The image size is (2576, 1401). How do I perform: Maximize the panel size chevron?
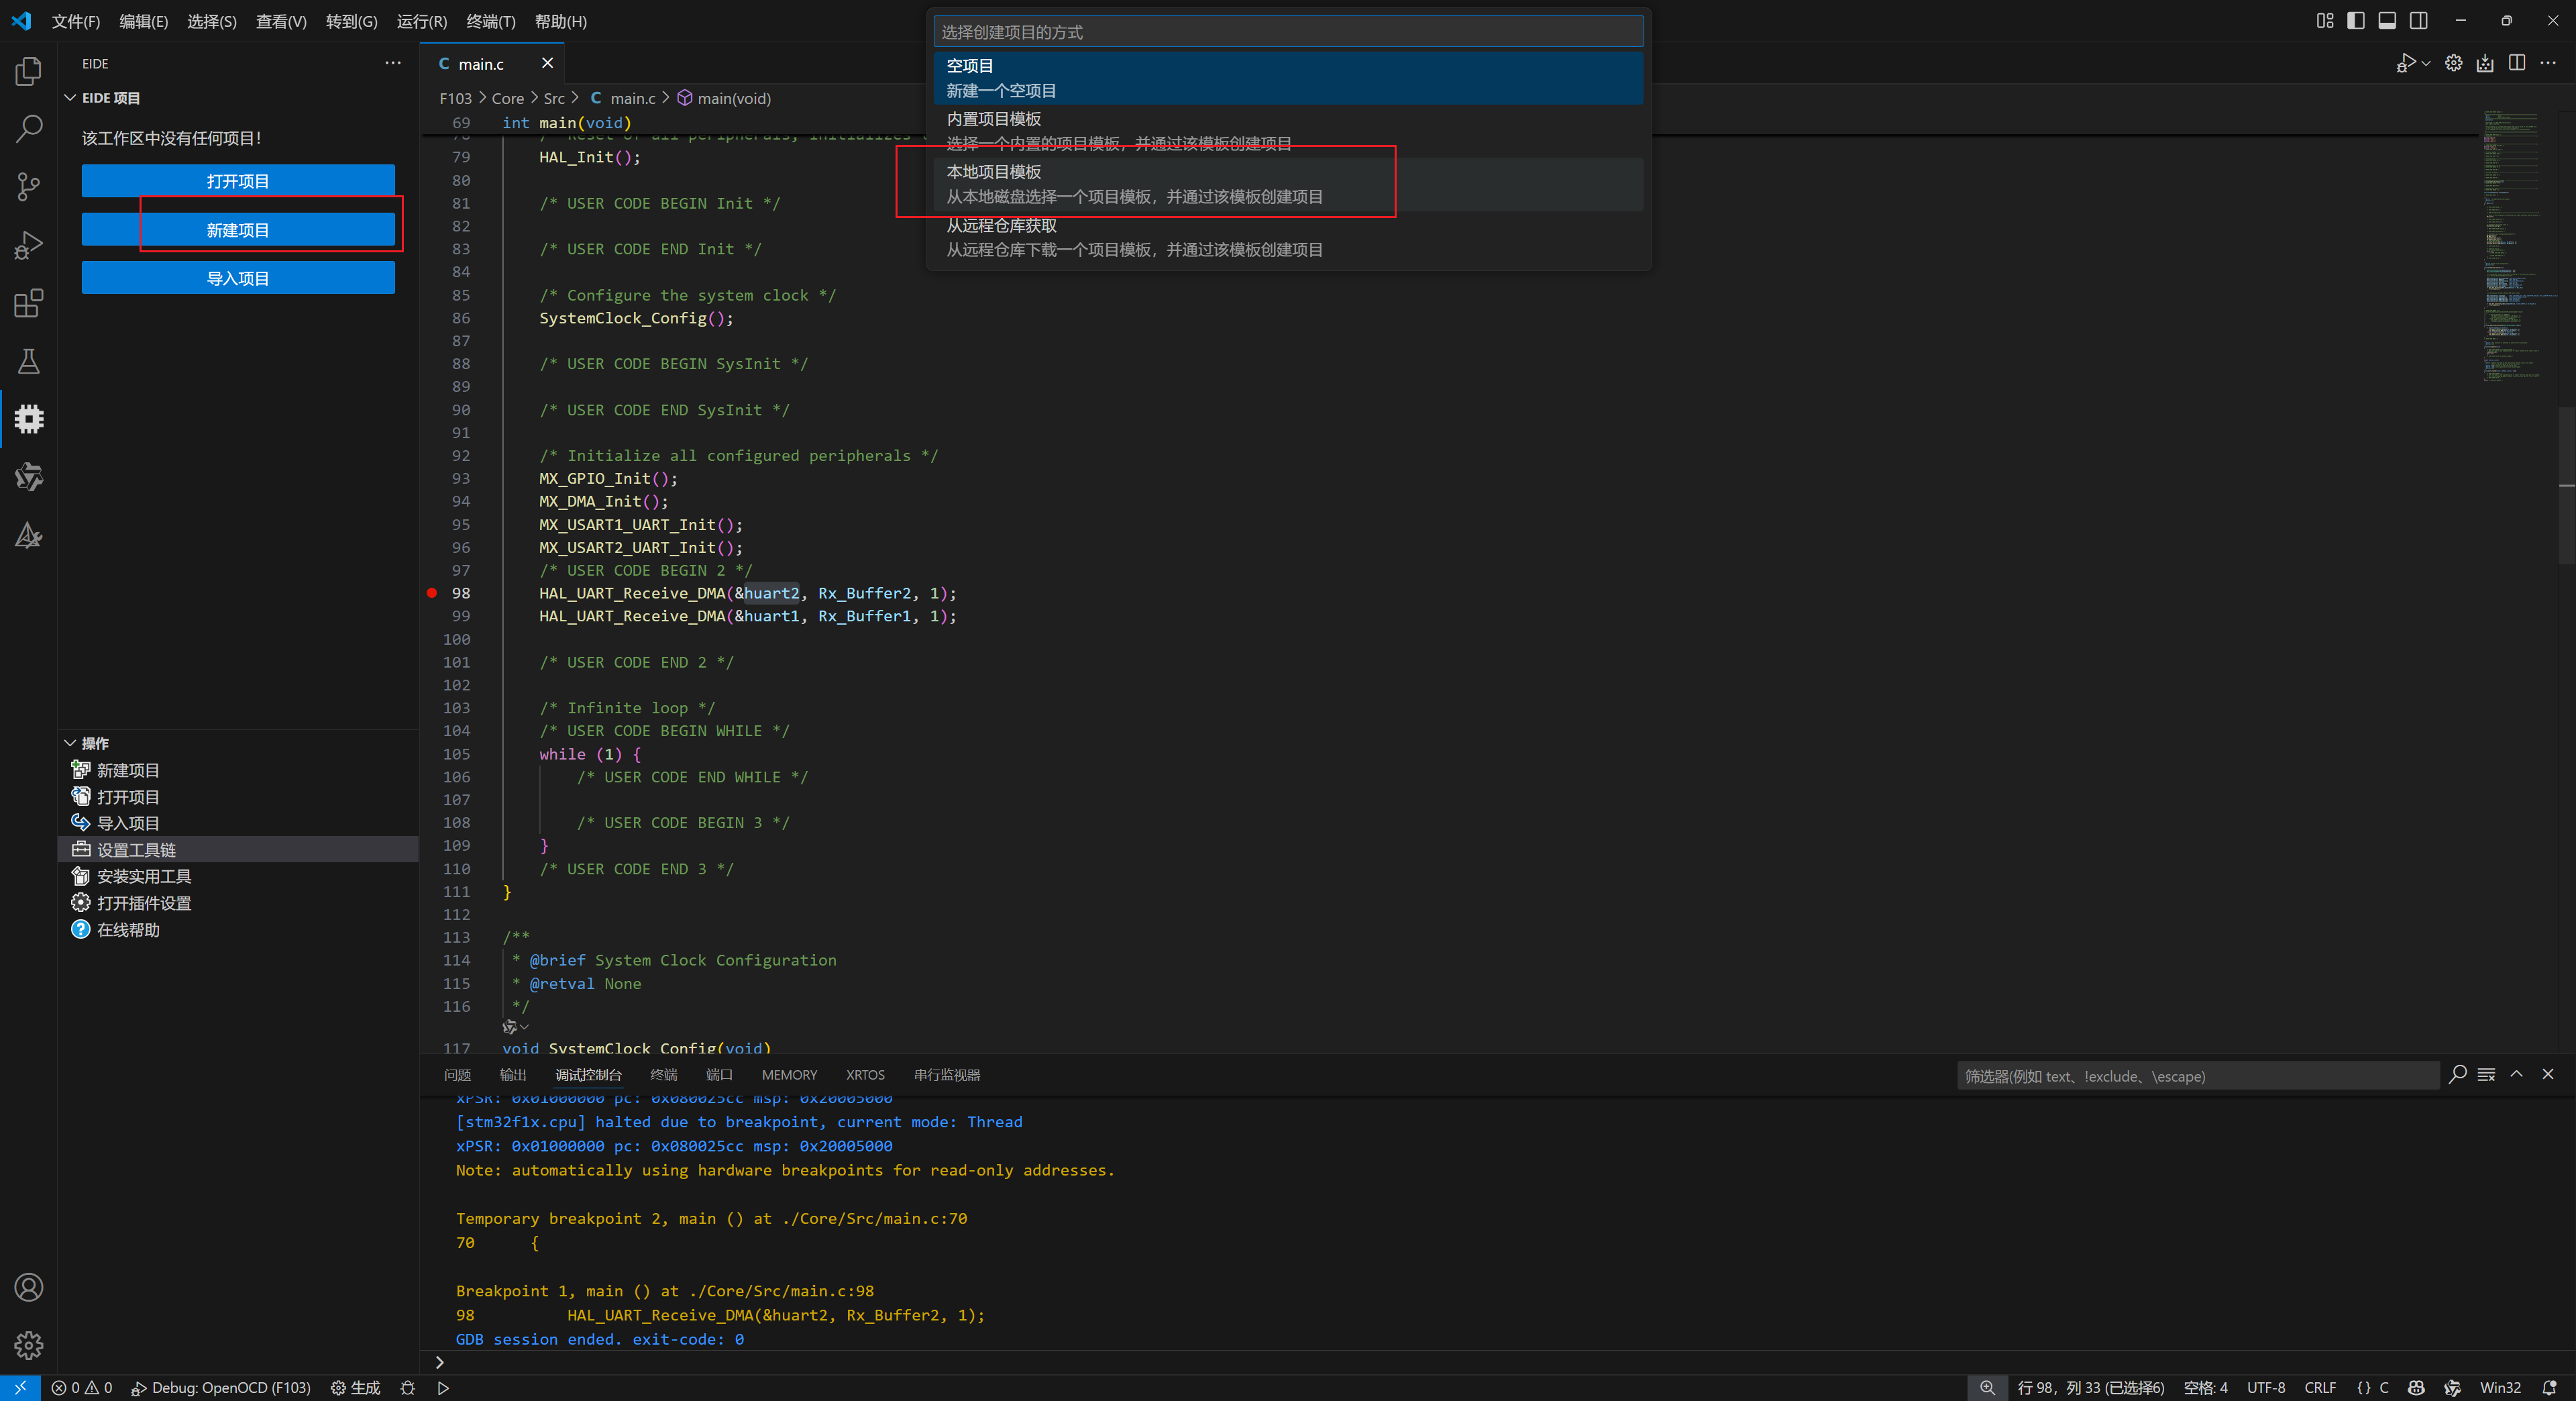(2517, 1074)
